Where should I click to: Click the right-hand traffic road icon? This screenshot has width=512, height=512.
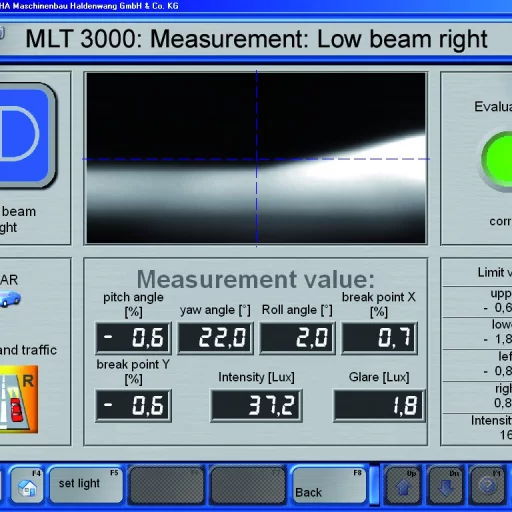(x=18, y=399)
